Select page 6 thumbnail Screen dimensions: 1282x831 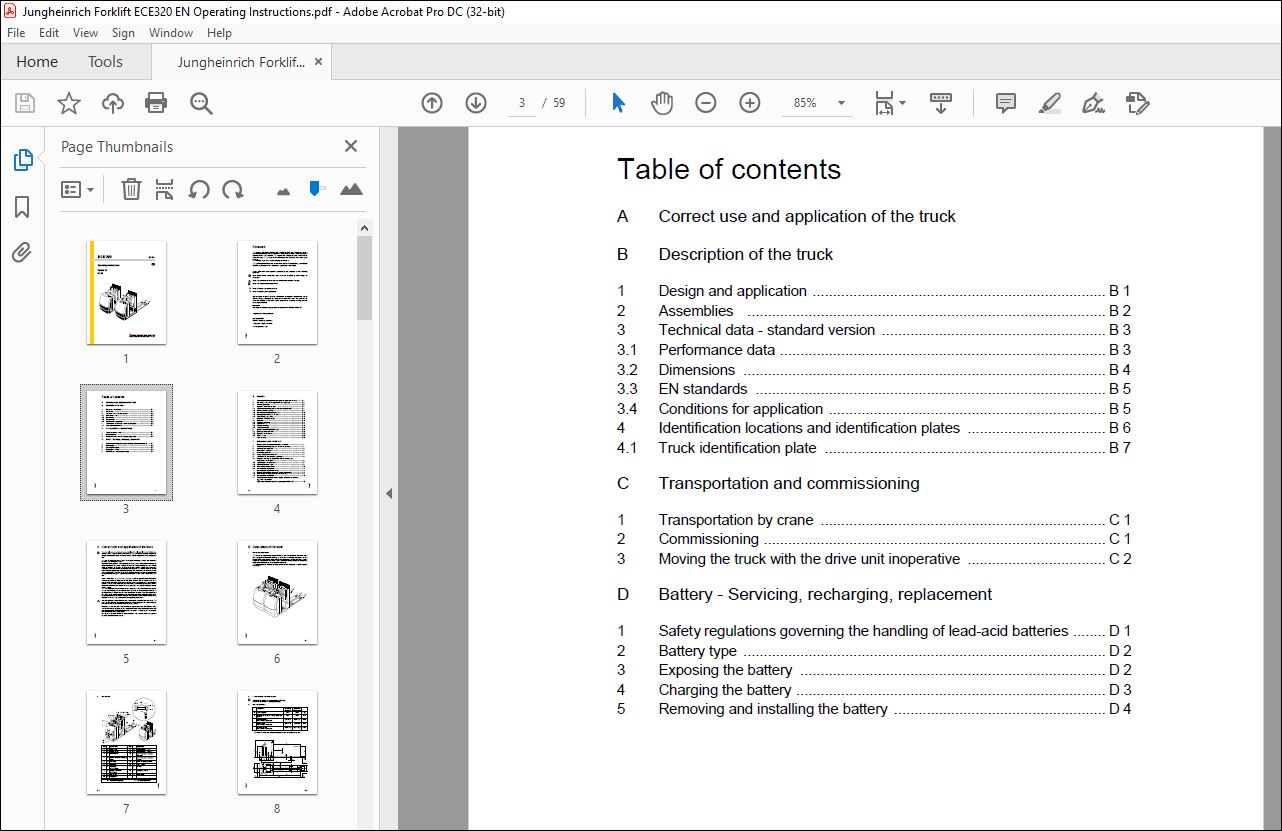tap(277, 593)
